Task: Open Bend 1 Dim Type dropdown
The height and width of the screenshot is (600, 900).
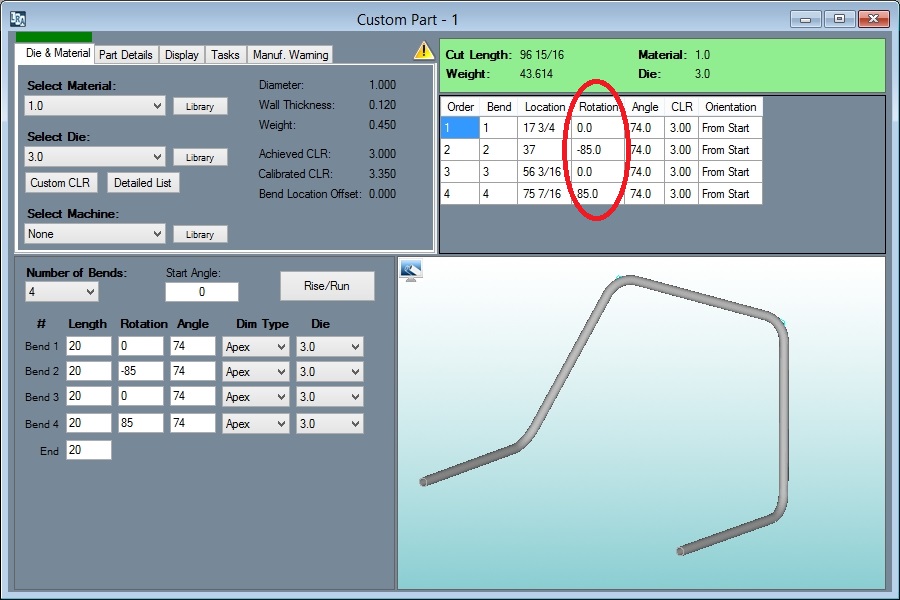Action: click(255, 347)
